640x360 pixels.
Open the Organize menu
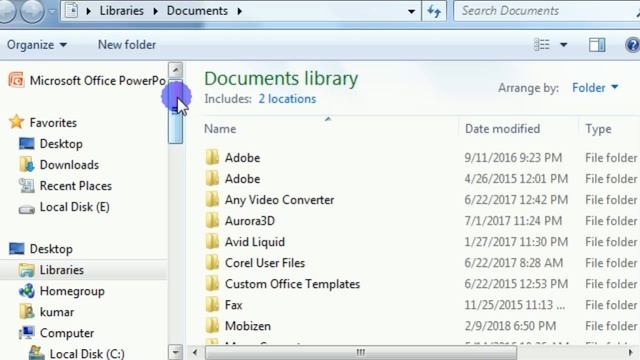[37, 44]
